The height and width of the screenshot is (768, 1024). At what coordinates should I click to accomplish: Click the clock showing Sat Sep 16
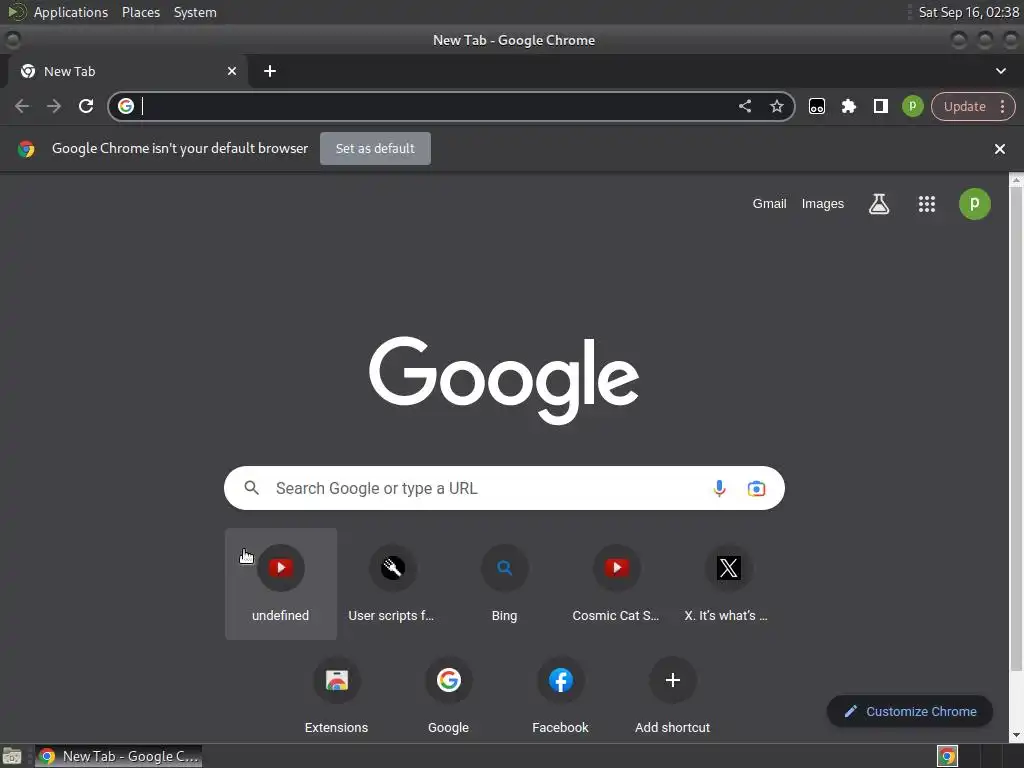(x=968, y=12)
